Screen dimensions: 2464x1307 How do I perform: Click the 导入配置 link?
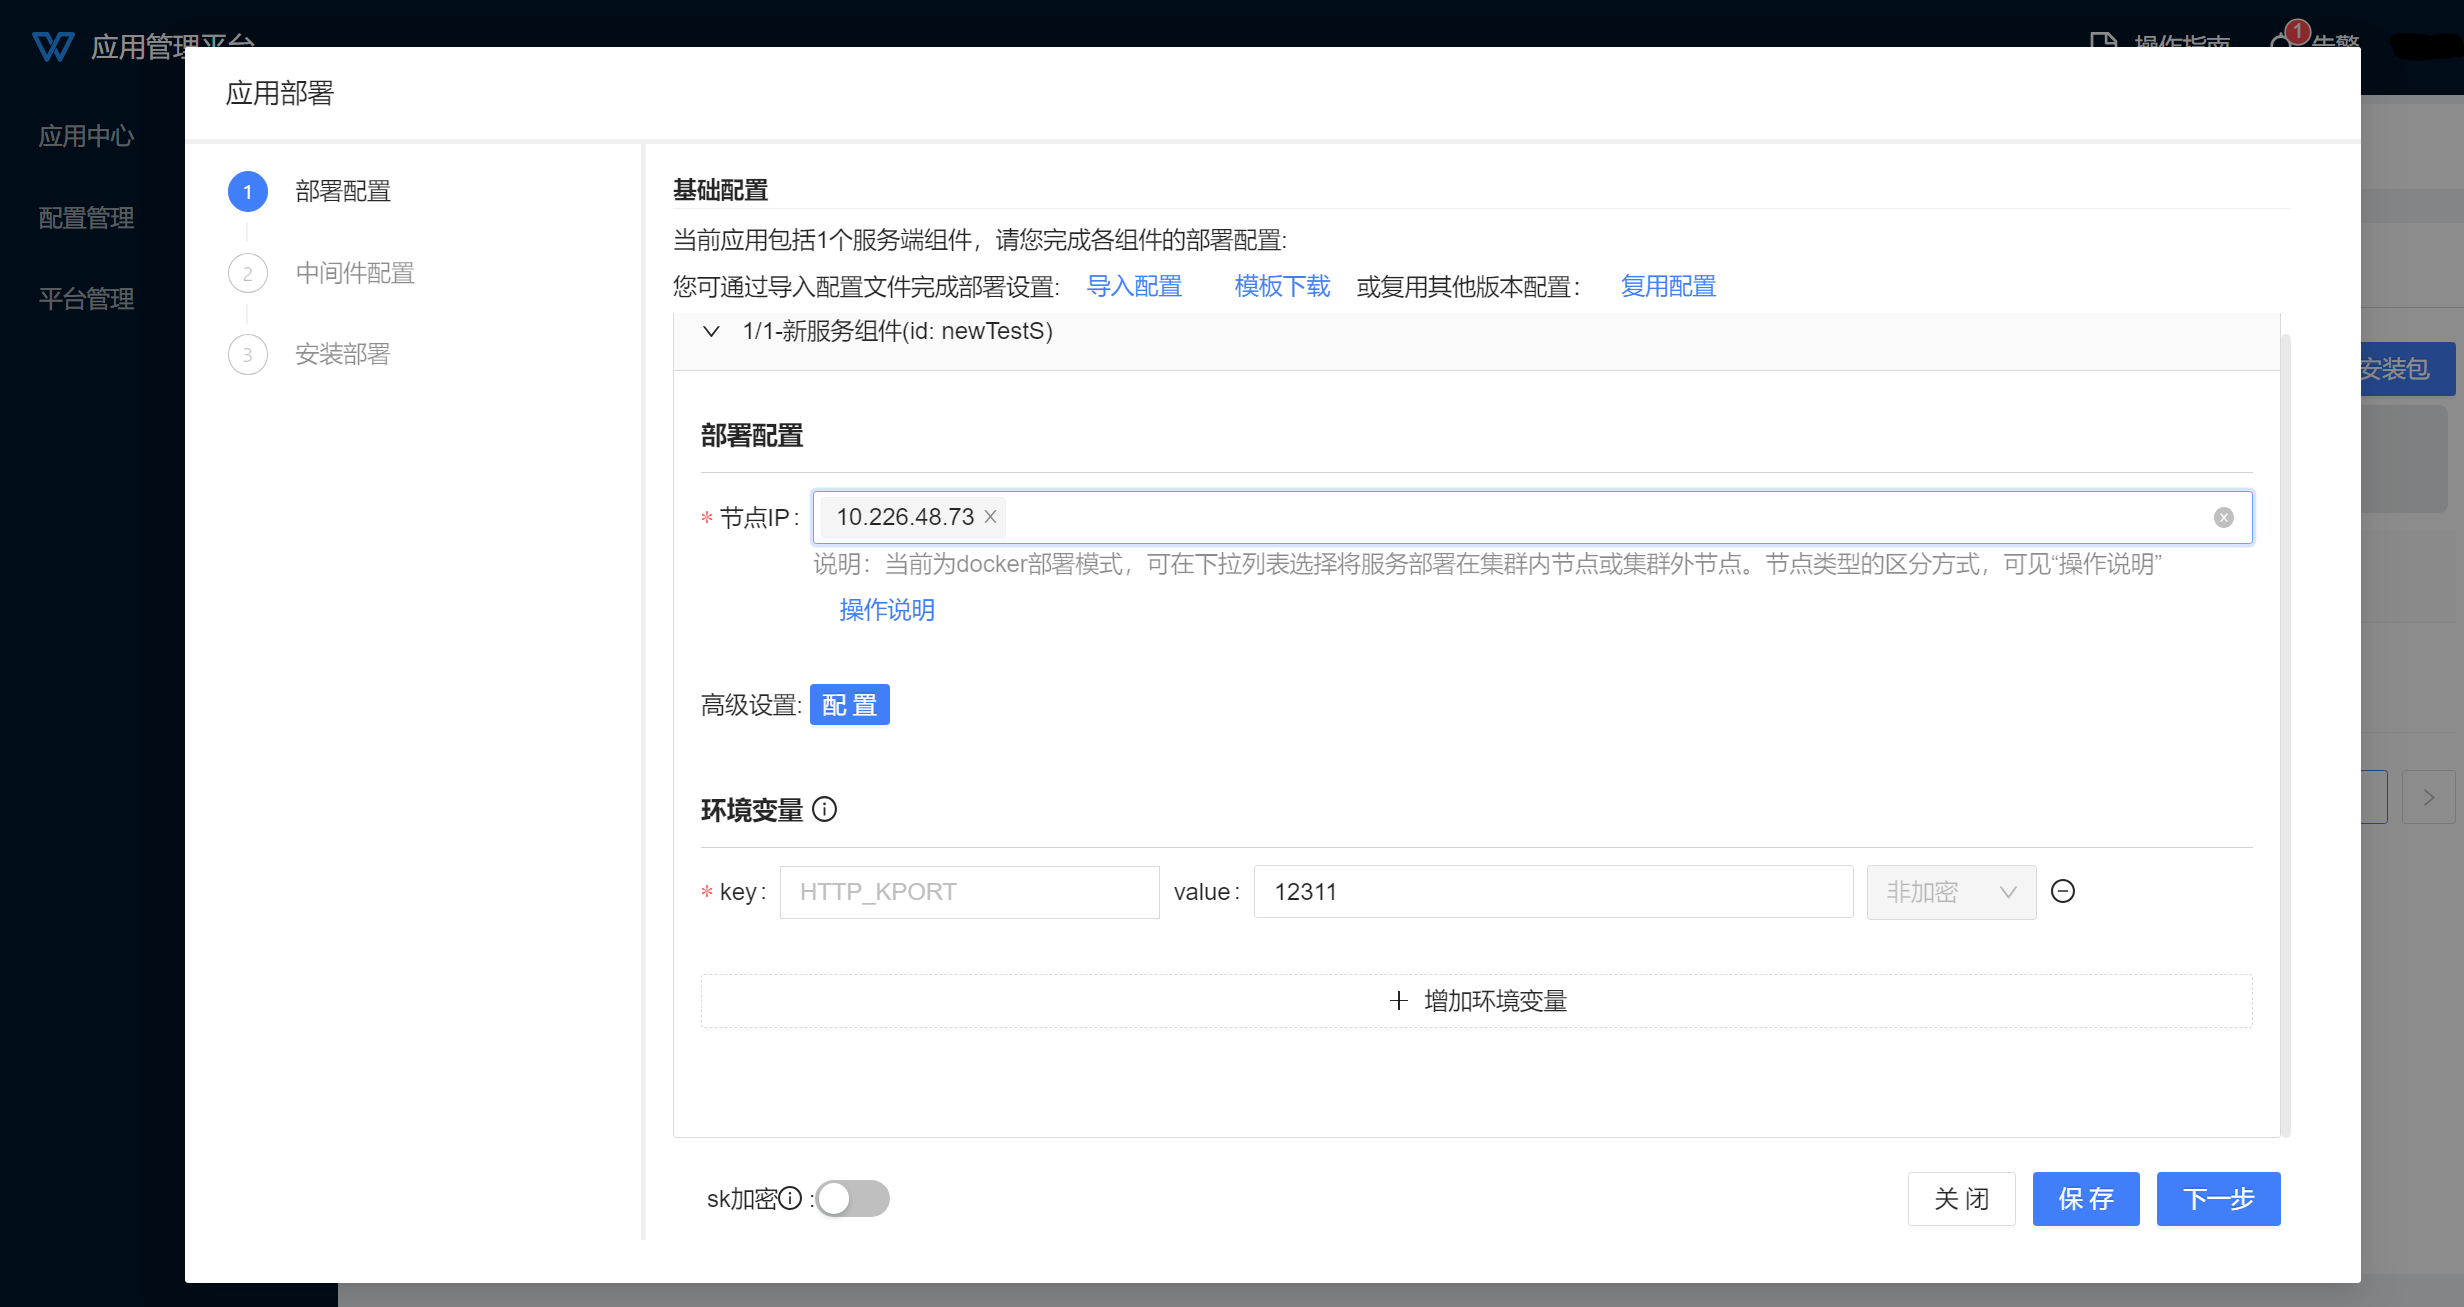pos(1134,287)
